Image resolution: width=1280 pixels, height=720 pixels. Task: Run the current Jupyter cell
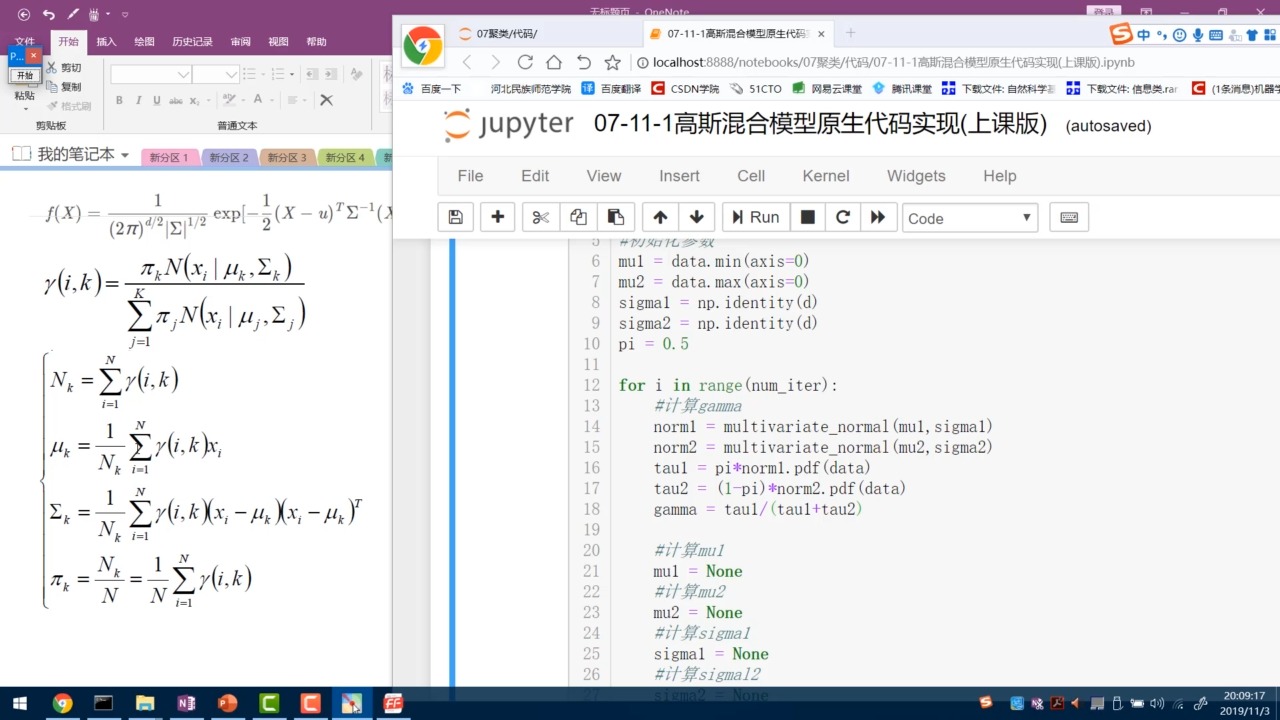755,217
